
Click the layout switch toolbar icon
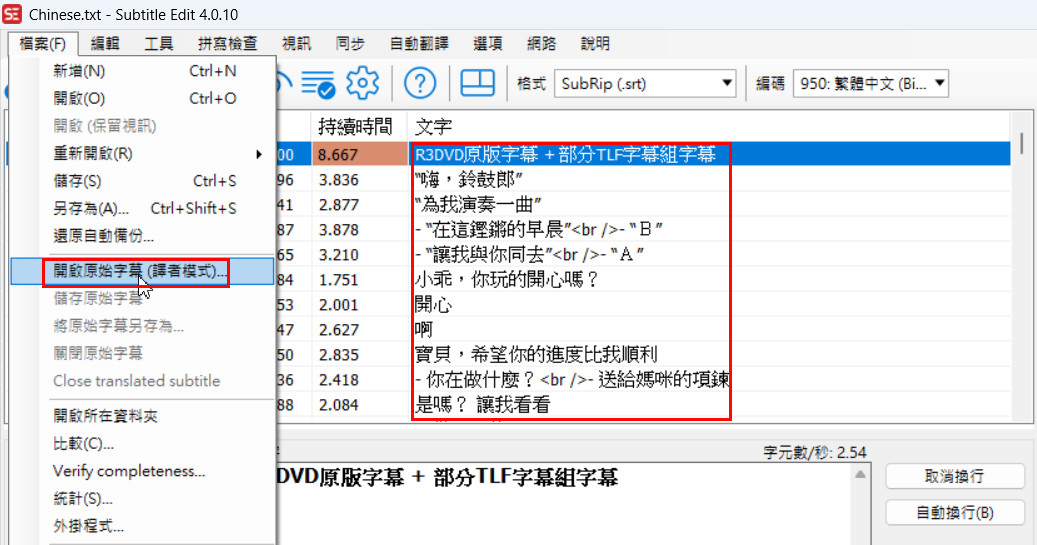click(478, 83)
